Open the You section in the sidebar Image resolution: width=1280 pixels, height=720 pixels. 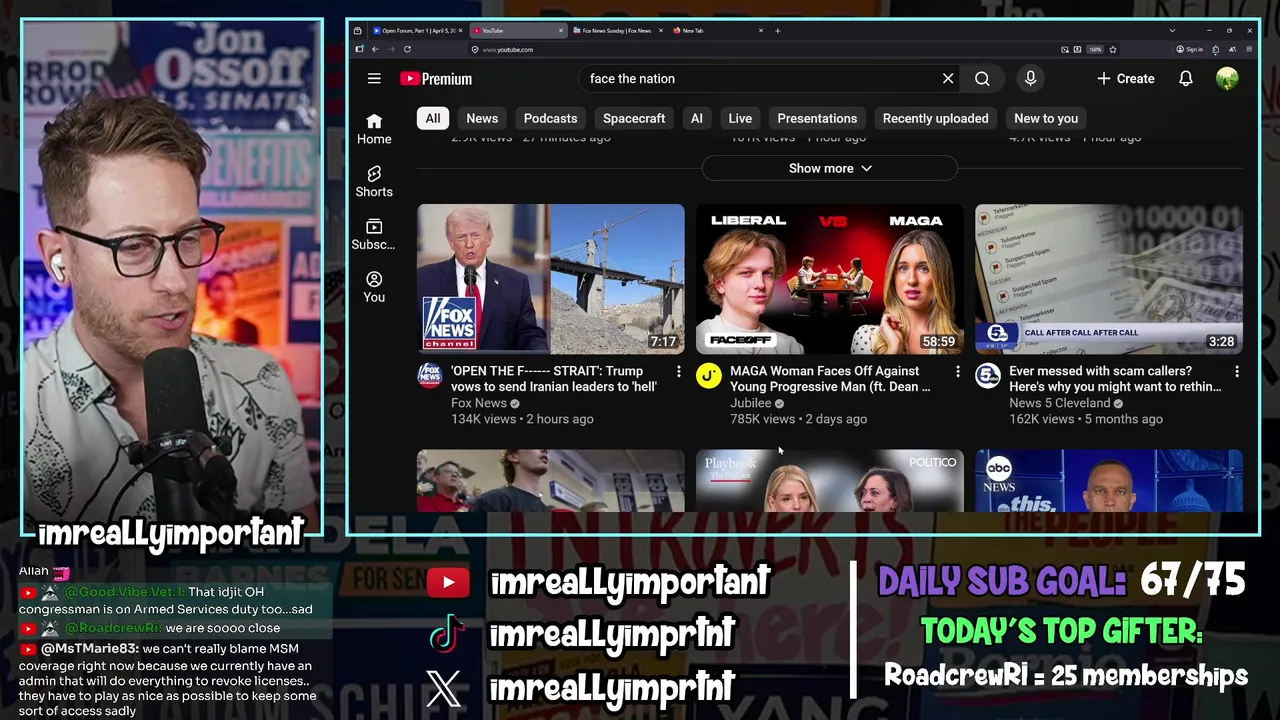[x=374, y=287]
